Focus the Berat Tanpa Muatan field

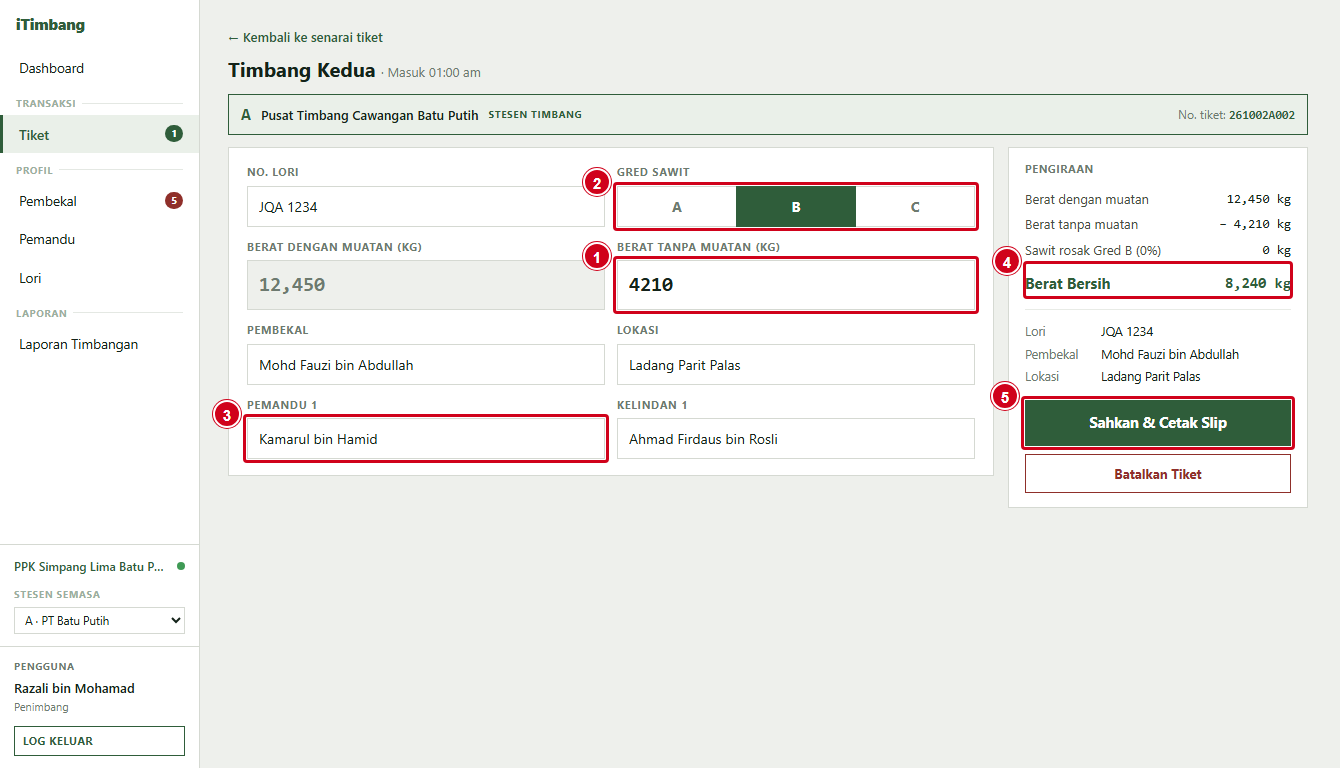click(796, 285)
